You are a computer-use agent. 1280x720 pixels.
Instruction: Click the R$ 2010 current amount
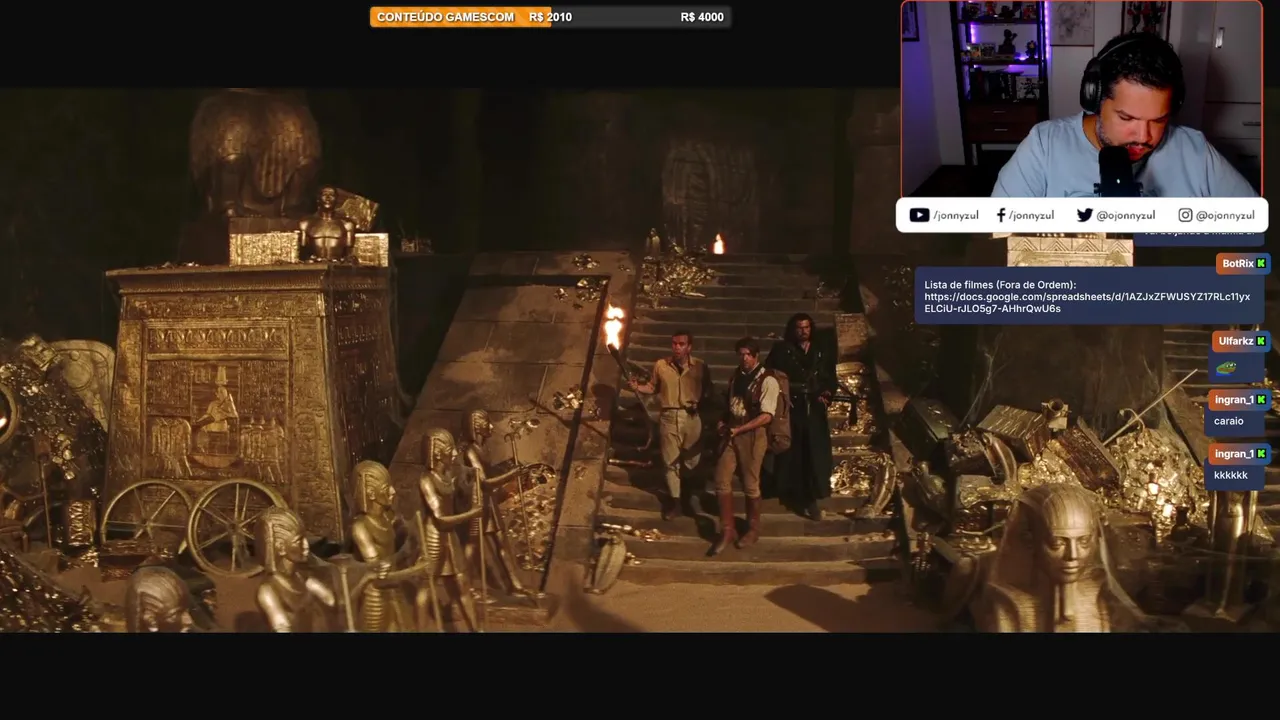click(551, 17)
